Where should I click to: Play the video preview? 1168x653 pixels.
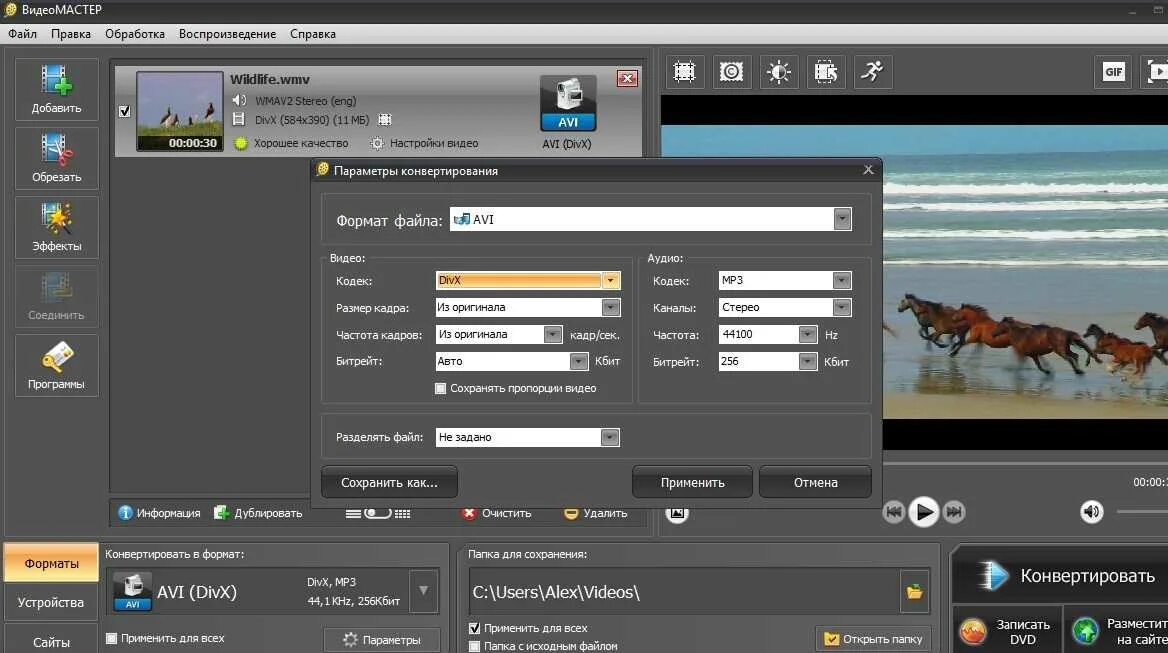tap(924, 512)
